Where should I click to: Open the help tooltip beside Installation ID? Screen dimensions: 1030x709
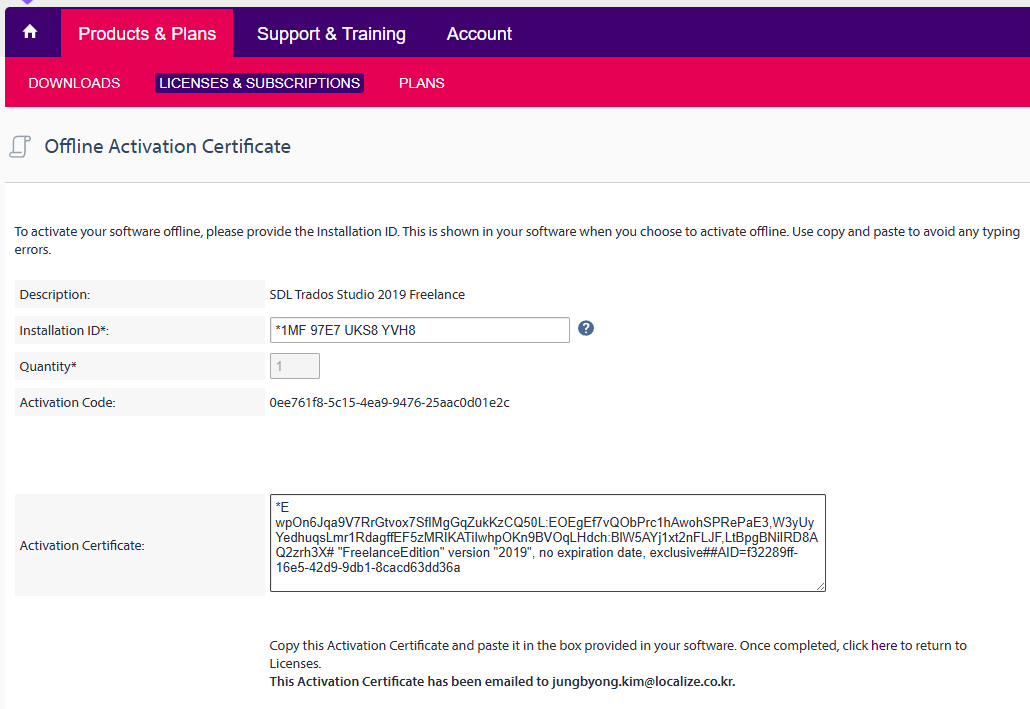coord(585,327)
